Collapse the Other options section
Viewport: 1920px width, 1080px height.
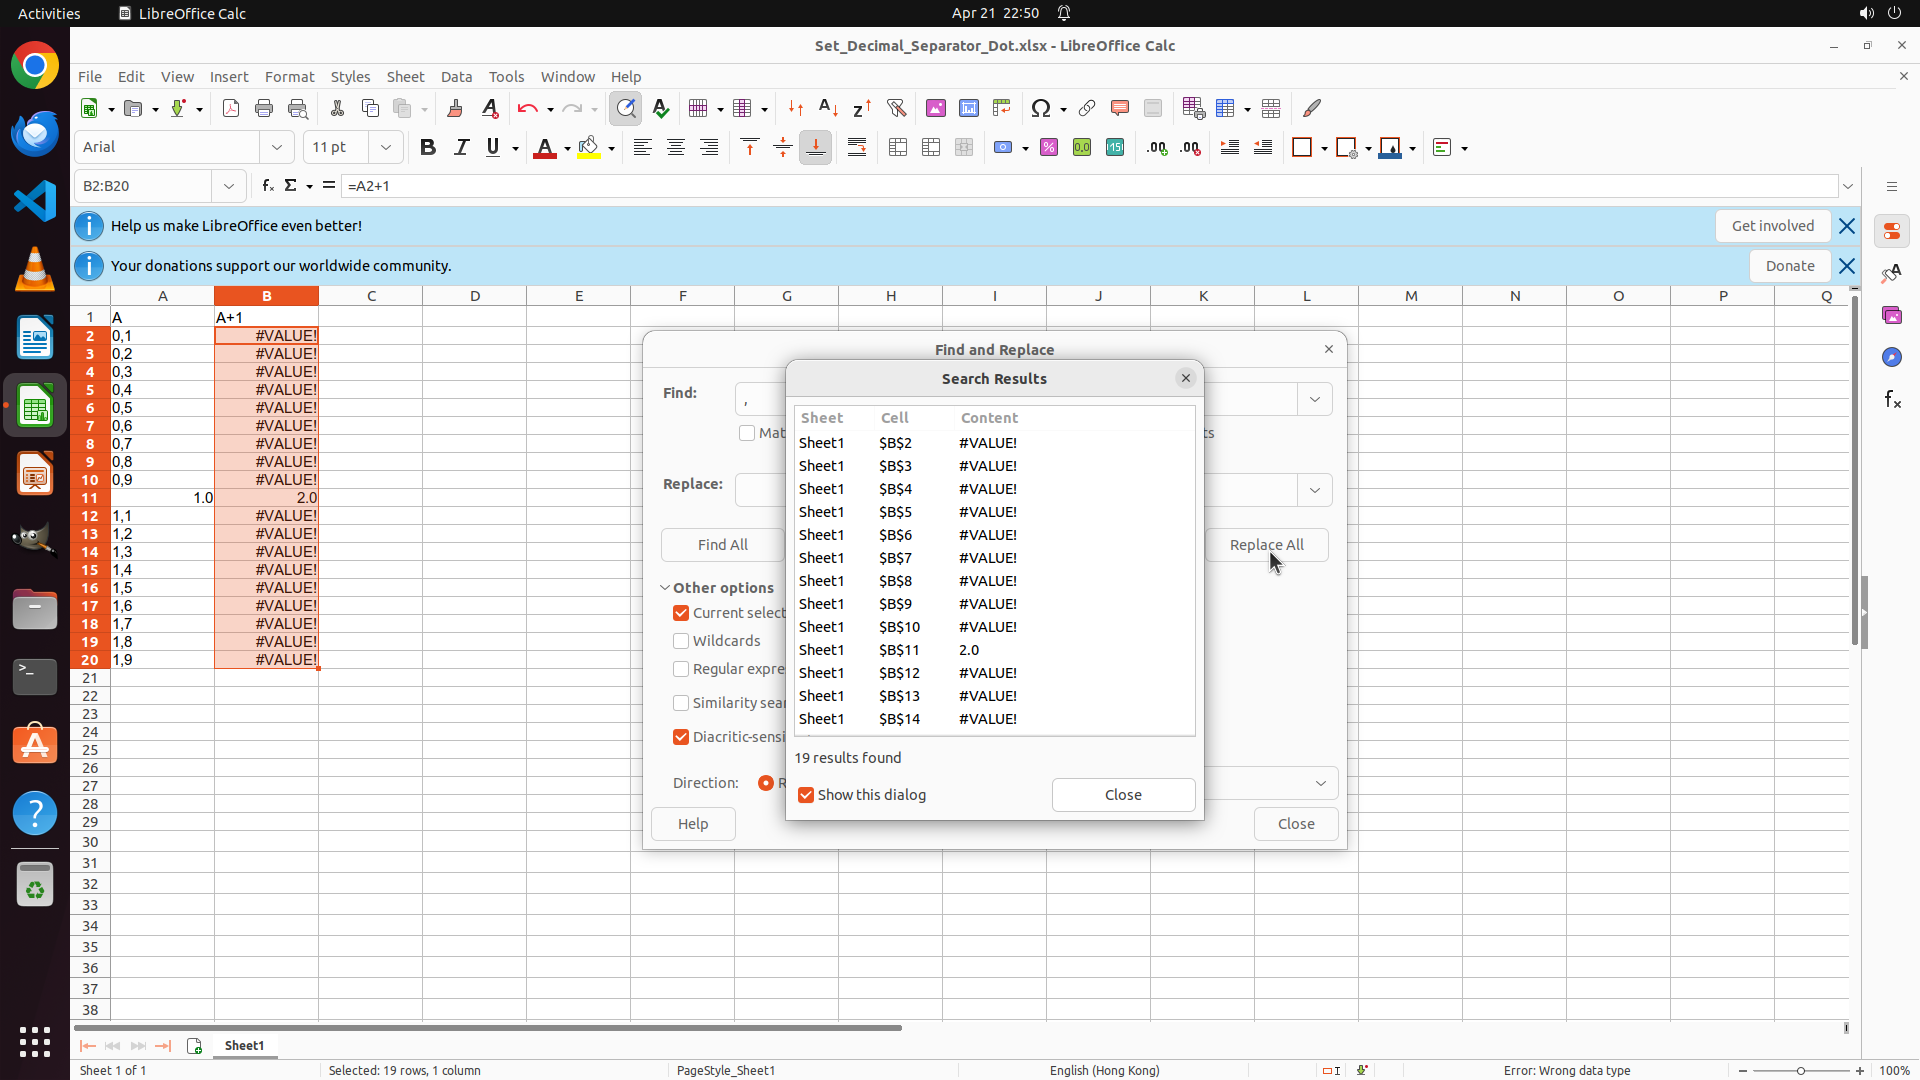(665, 588)
